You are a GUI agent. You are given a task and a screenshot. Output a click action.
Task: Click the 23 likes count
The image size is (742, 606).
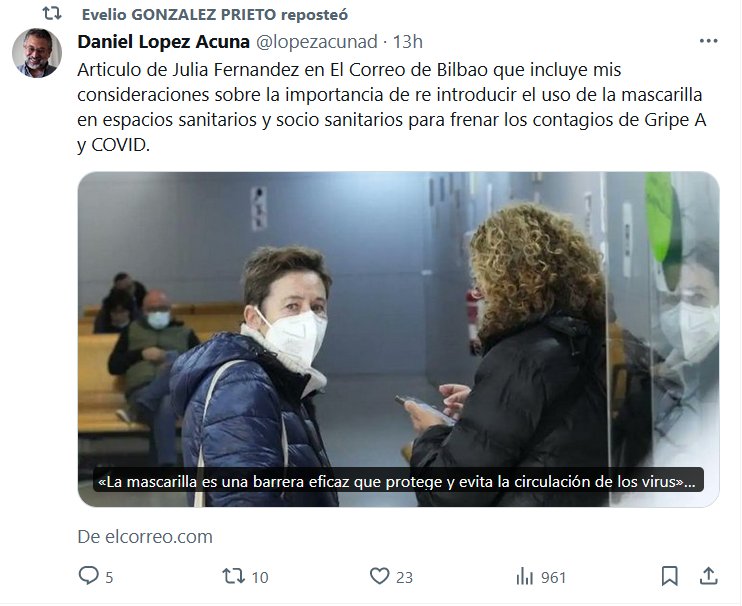point(404,577)
